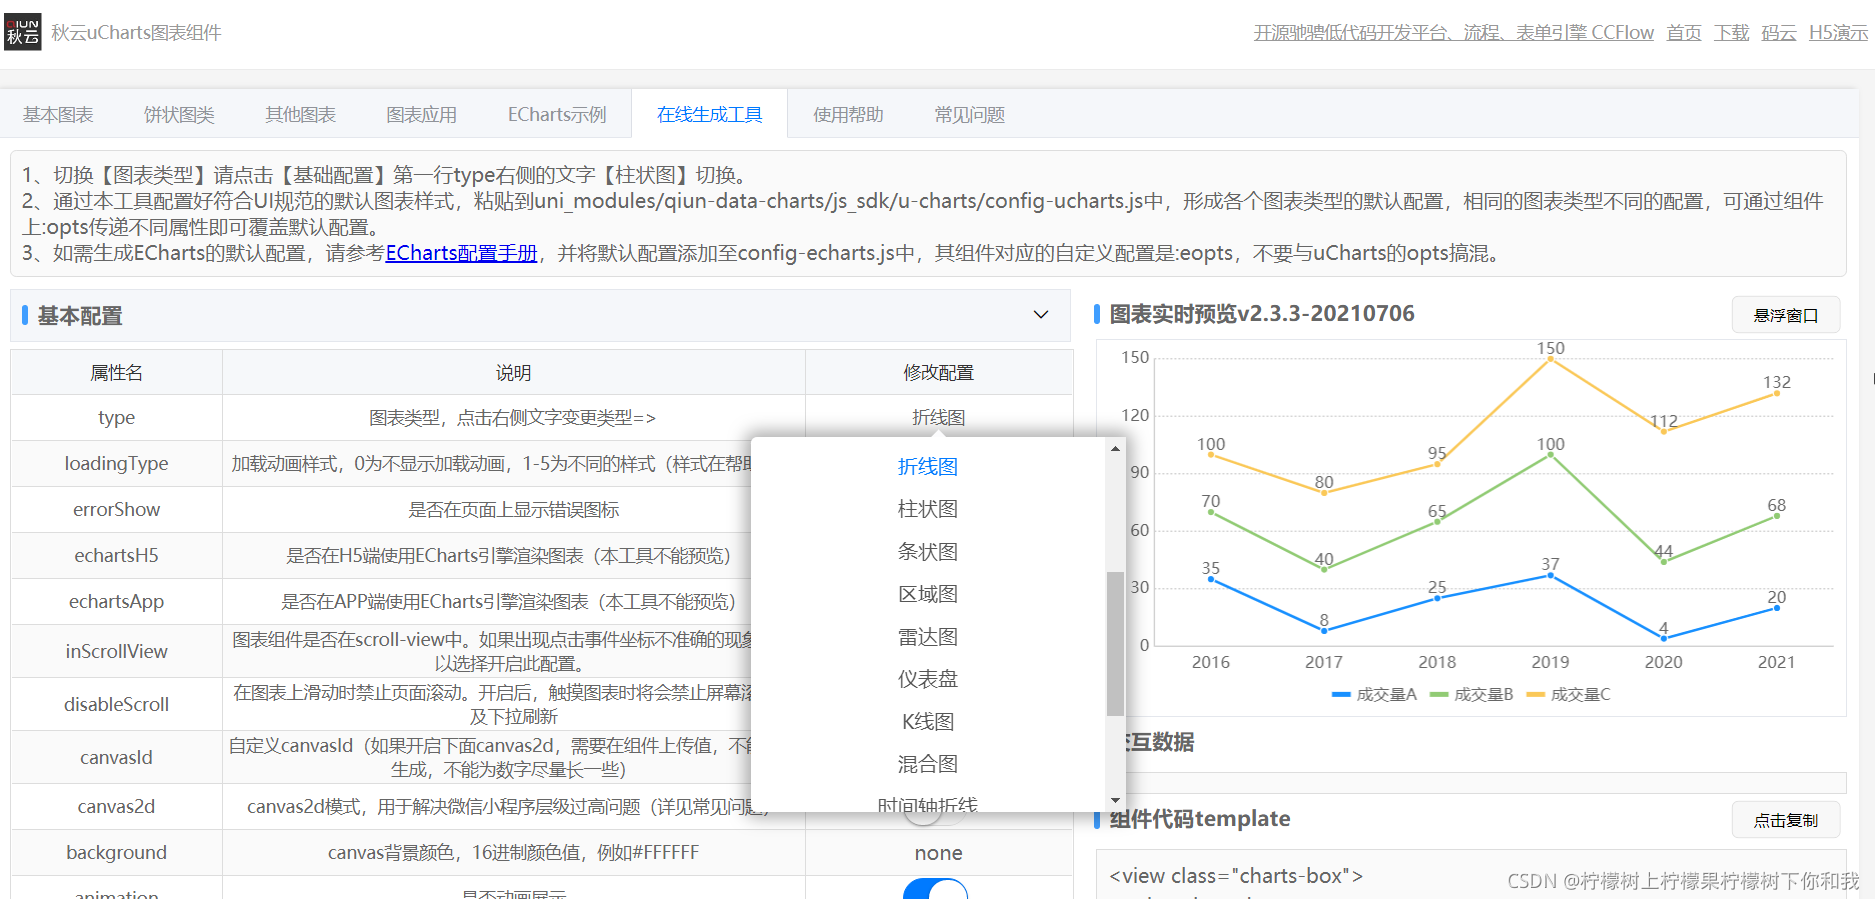Click the loadingType property name
This screenshot has width=1875, height=899.
[116, 464]
